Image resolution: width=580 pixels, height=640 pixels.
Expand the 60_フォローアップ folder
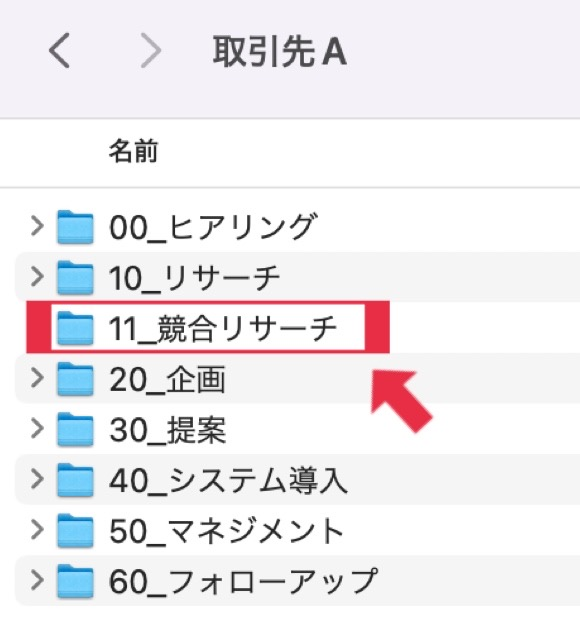click(37, 580)
